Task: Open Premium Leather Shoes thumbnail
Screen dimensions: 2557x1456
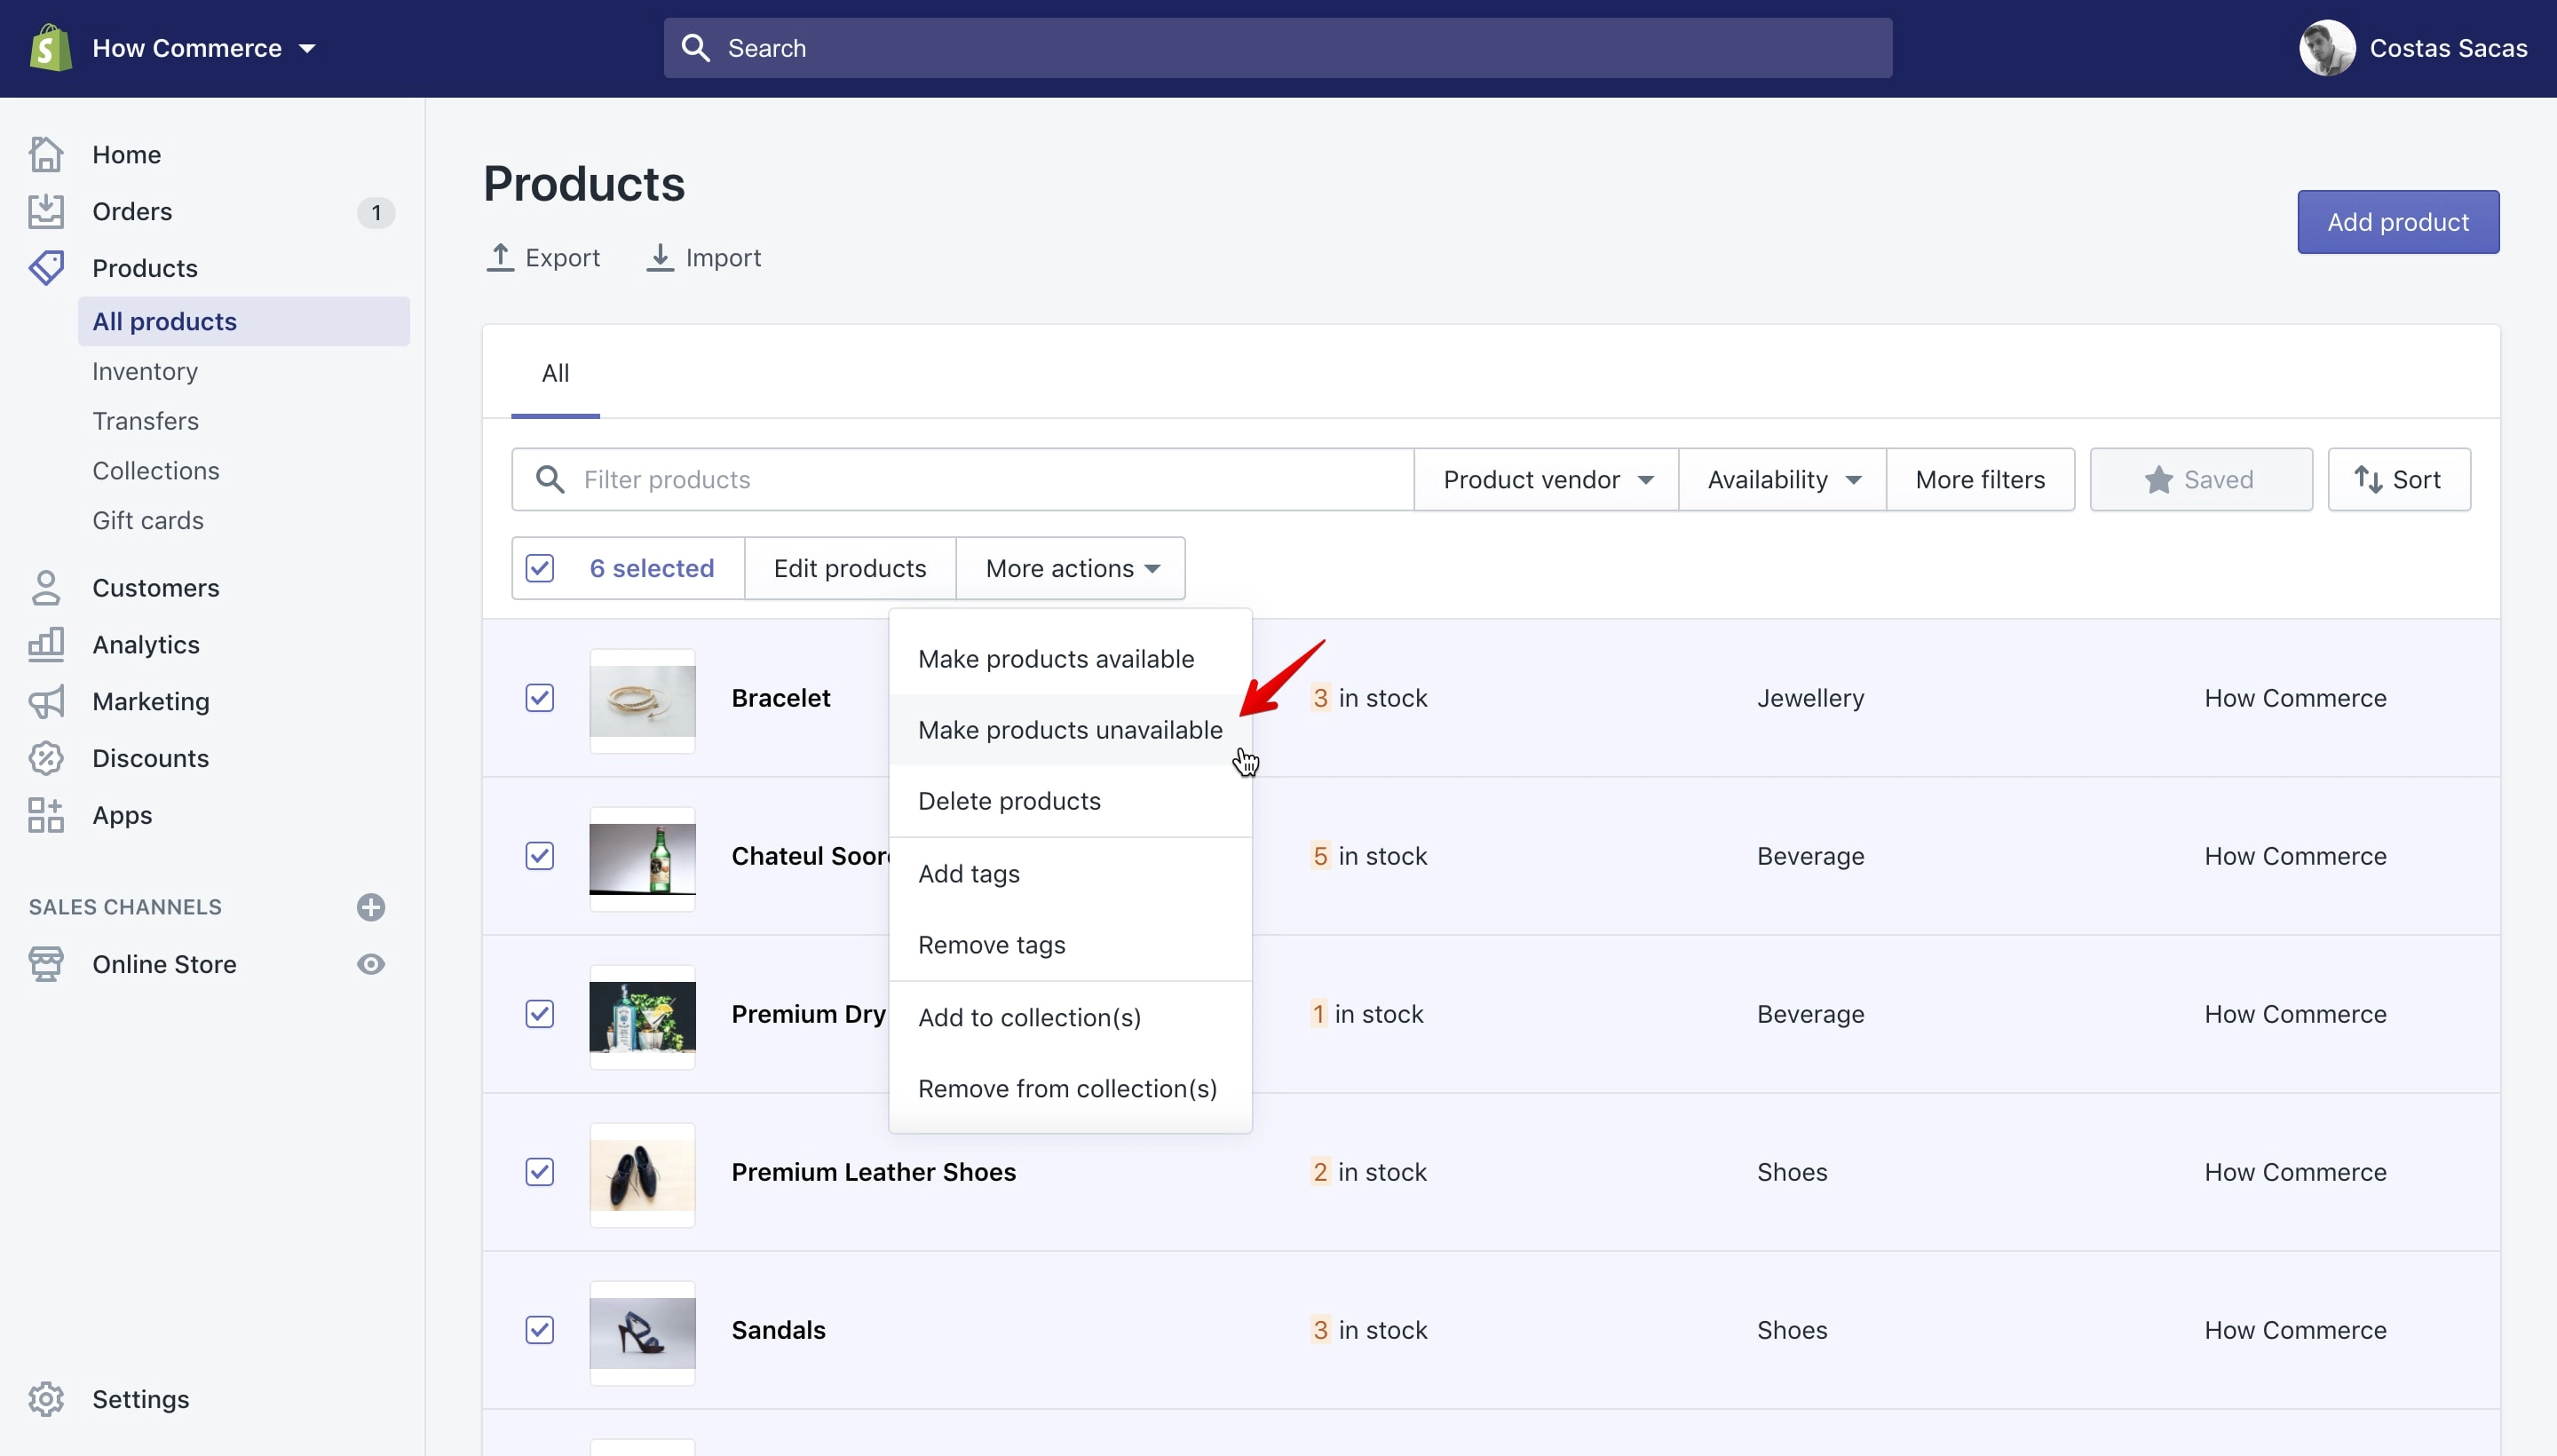Action: click(x=642, y=1175)
